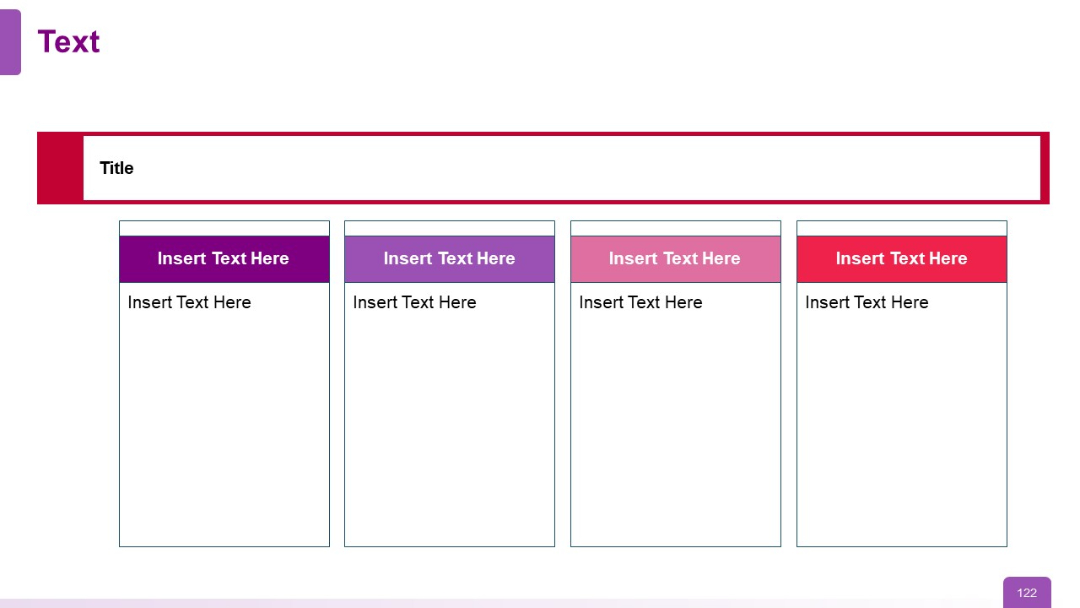The width and height of the screenshot is (1080, 608).
Task: Select the page number badge showing 122
Action: click(x=1027, y=591)
